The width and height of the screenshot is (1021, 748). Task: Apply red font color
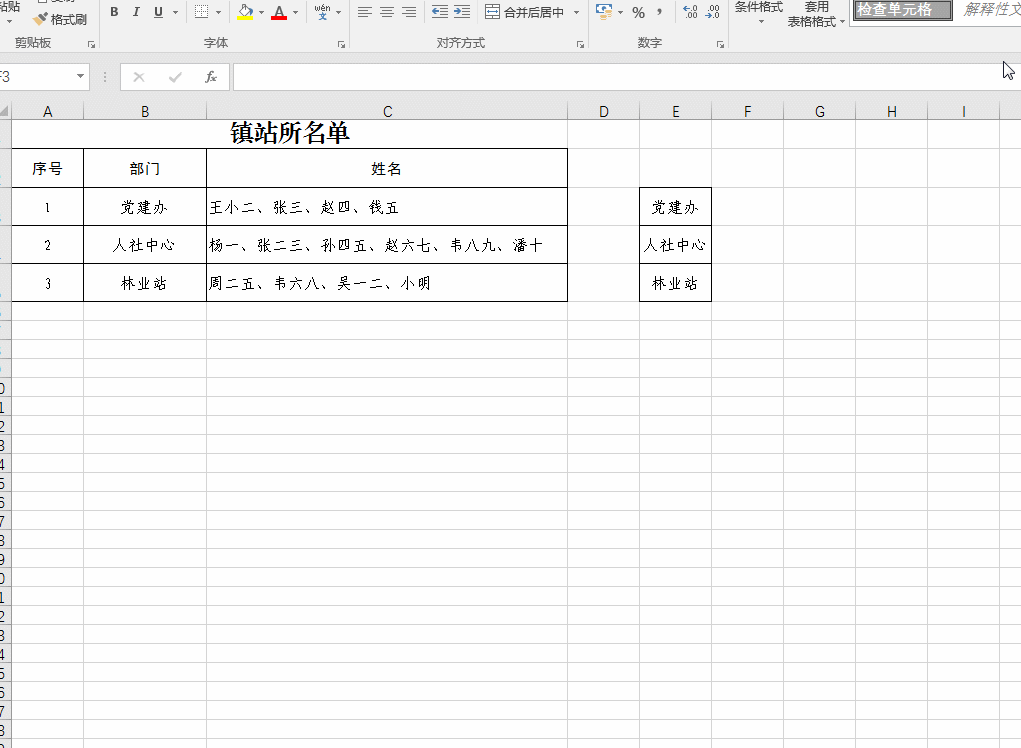[x=279, y=12]
